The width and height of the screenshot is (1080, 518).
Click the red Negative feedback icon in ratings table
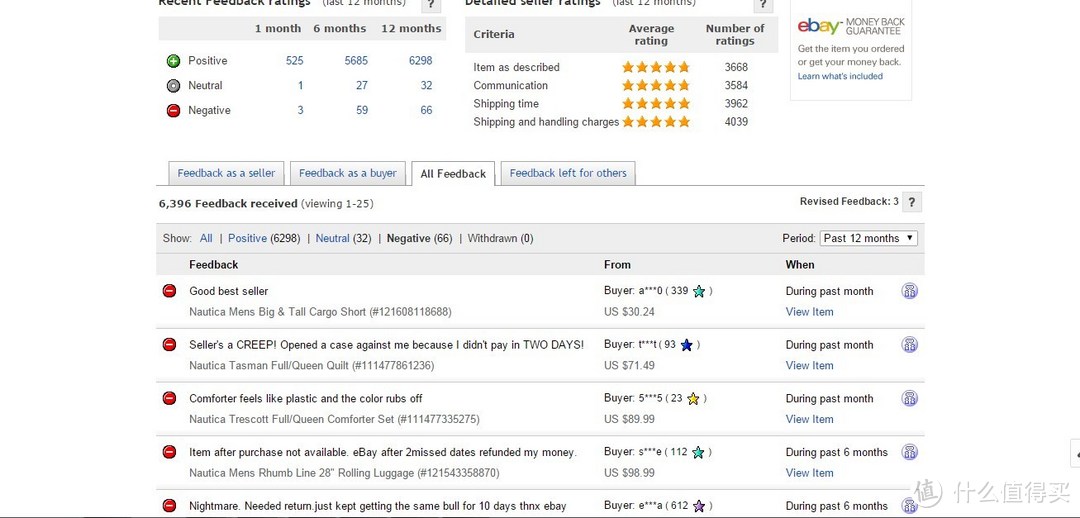(174, 110)
